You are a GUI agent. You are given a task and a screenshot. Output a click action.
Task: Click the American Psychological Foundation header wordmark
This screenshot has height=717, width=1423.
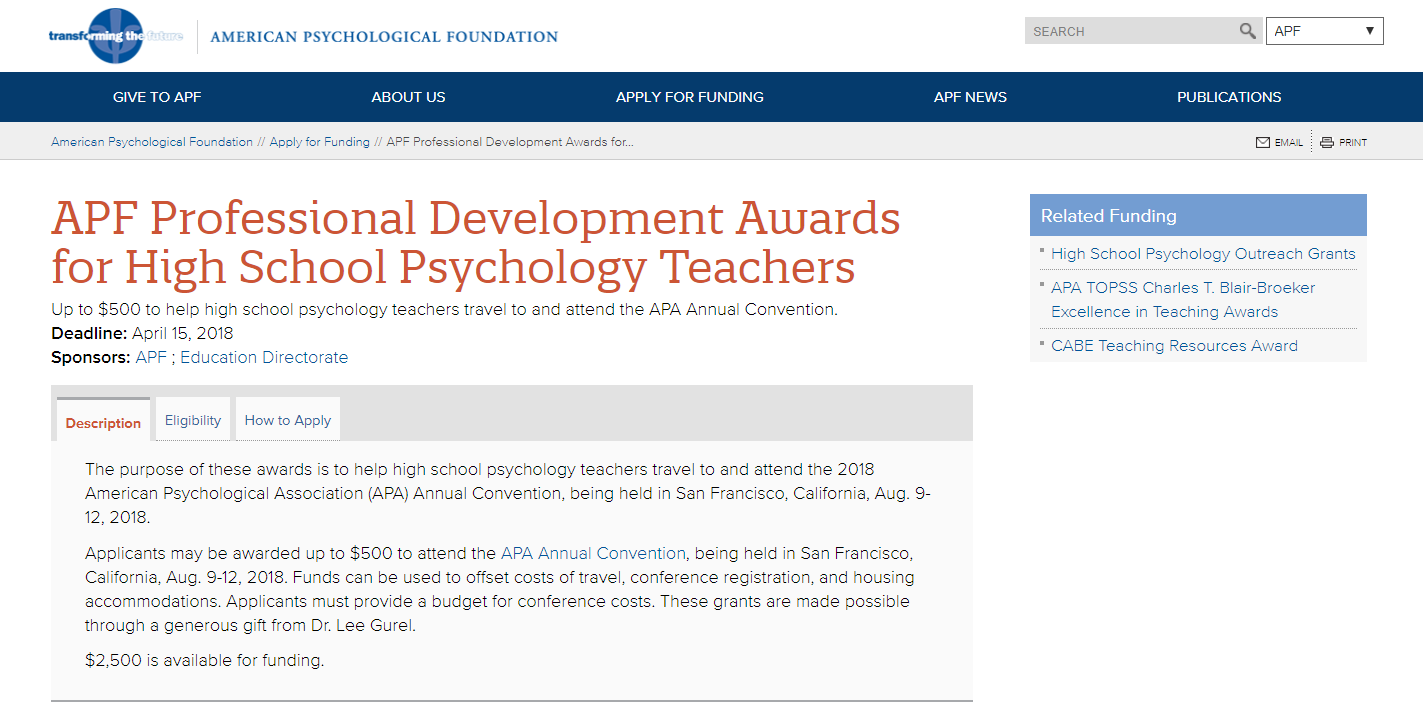pos(383,36)
